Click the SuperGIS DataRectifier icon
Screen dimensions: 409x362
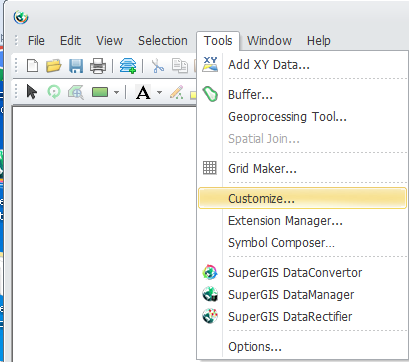[210, 316]
